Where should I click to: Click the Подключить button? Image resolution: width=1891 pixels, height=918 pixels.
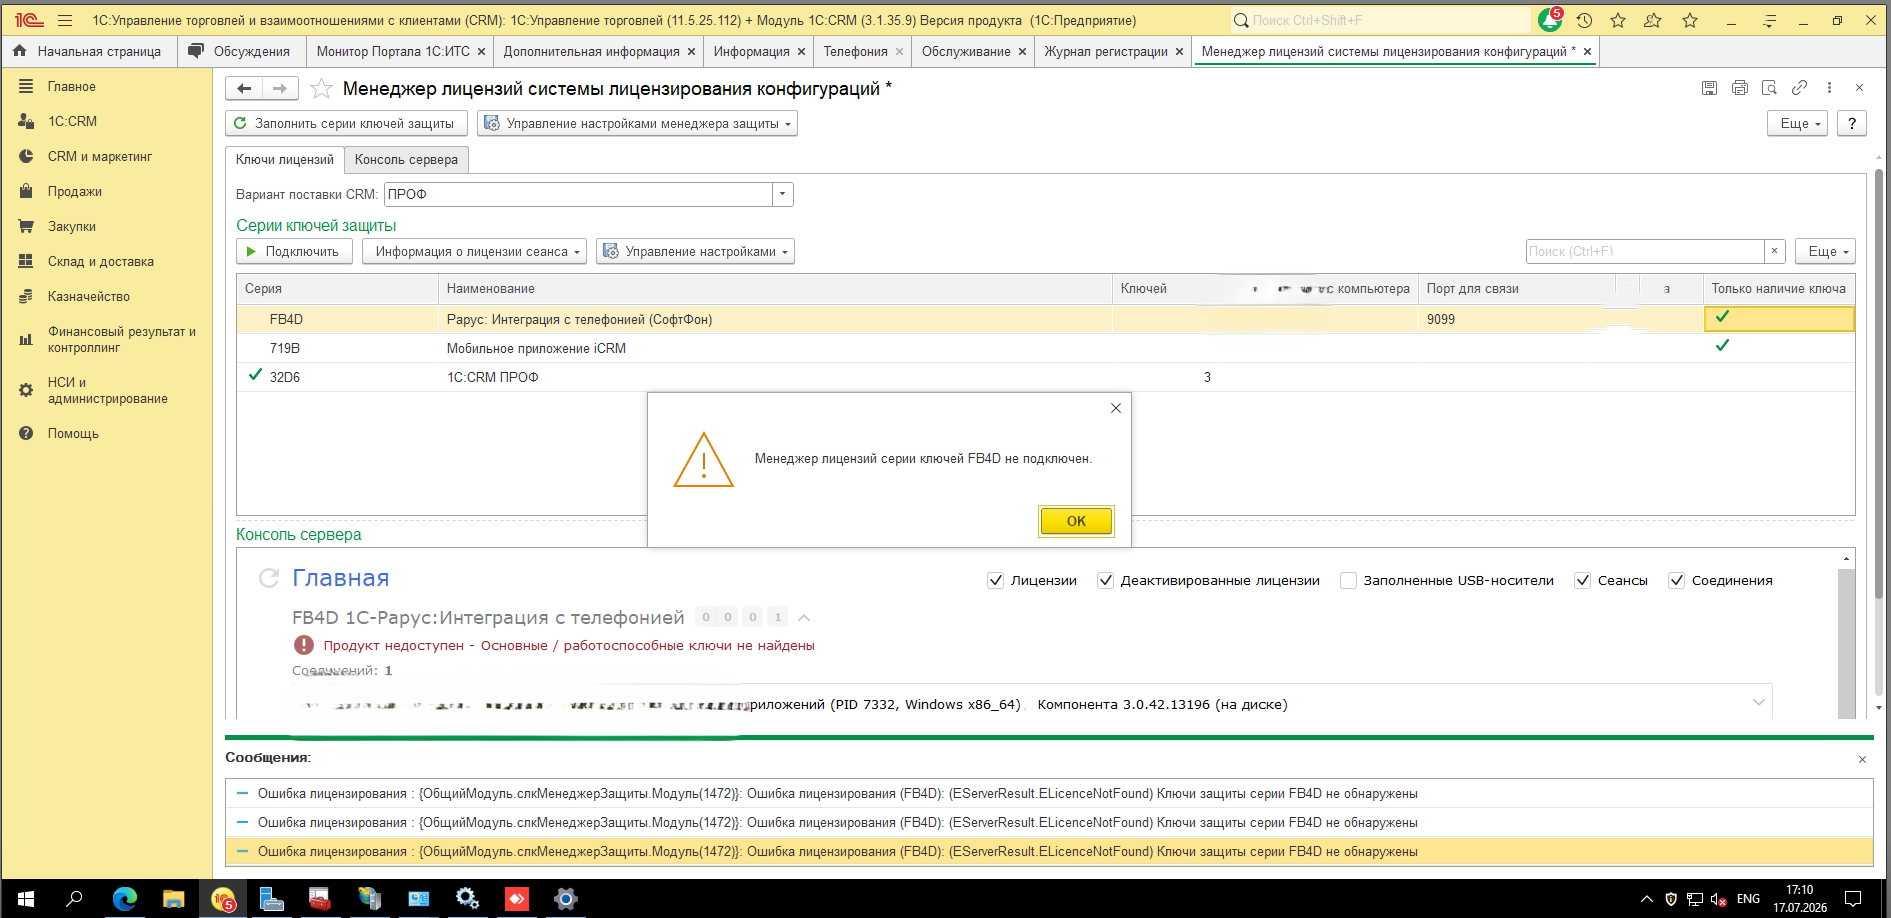(294, 251)
